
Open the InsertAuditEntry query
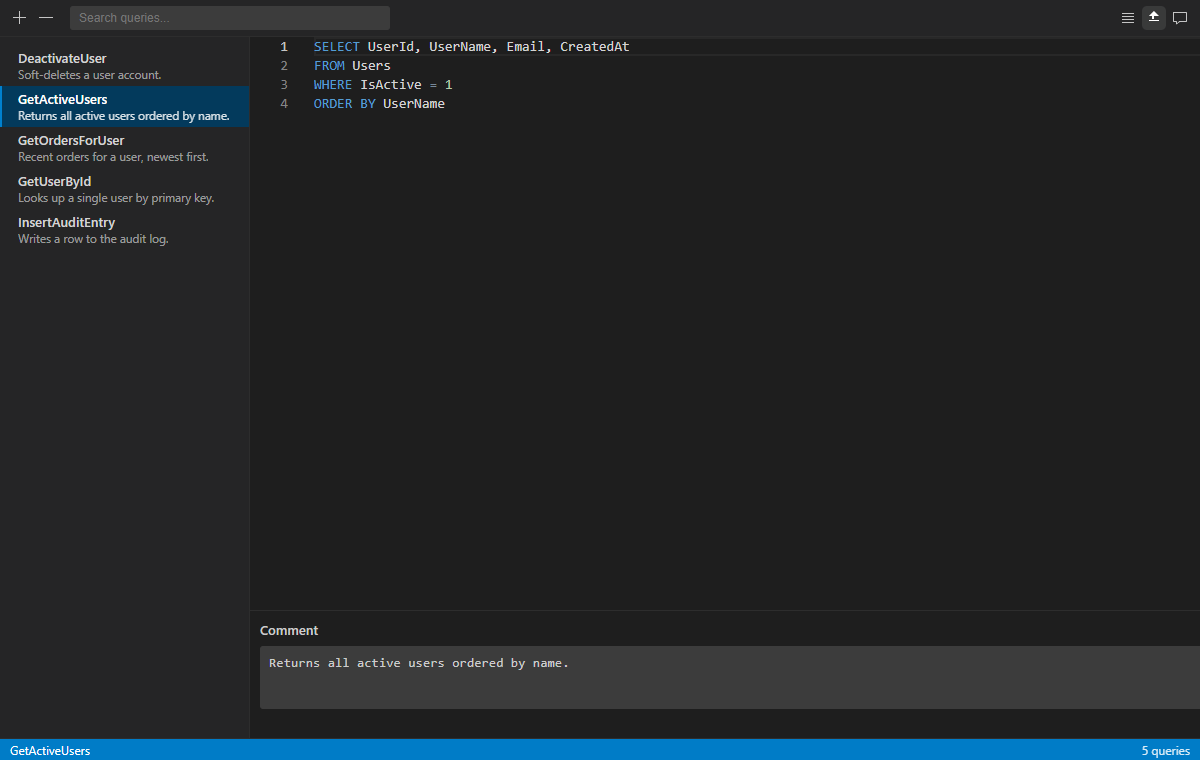125,230
